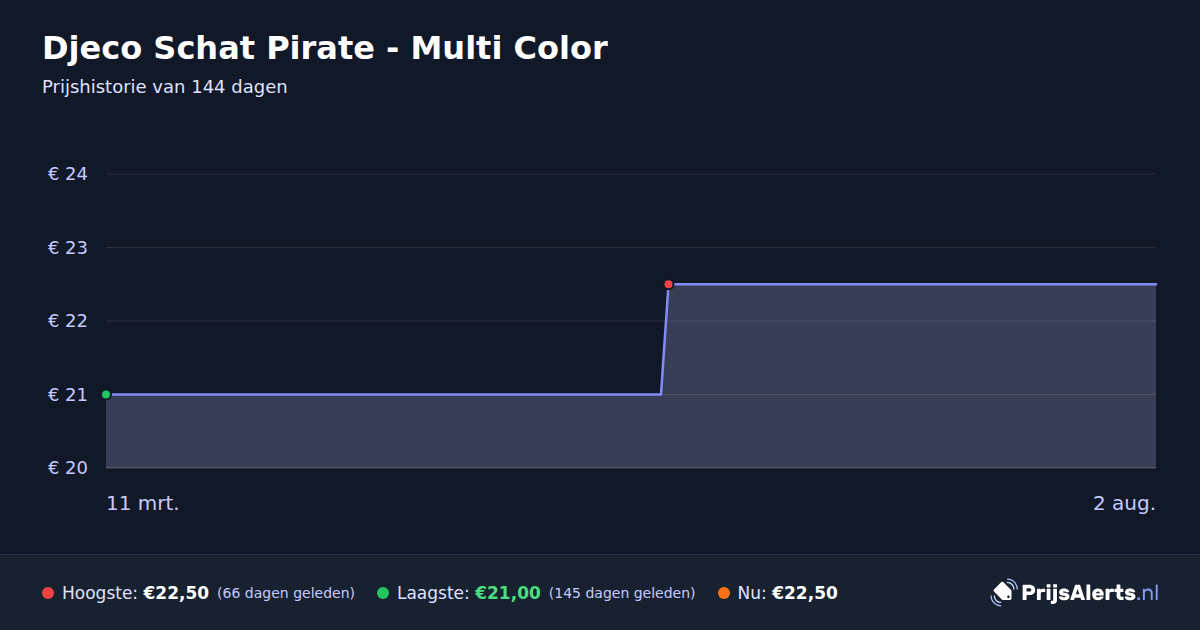Viewport: 1200px width, 630px height.
Task: Click the 145 dagen geleden note
Action: pyautogui.click(x=622, y=593)
